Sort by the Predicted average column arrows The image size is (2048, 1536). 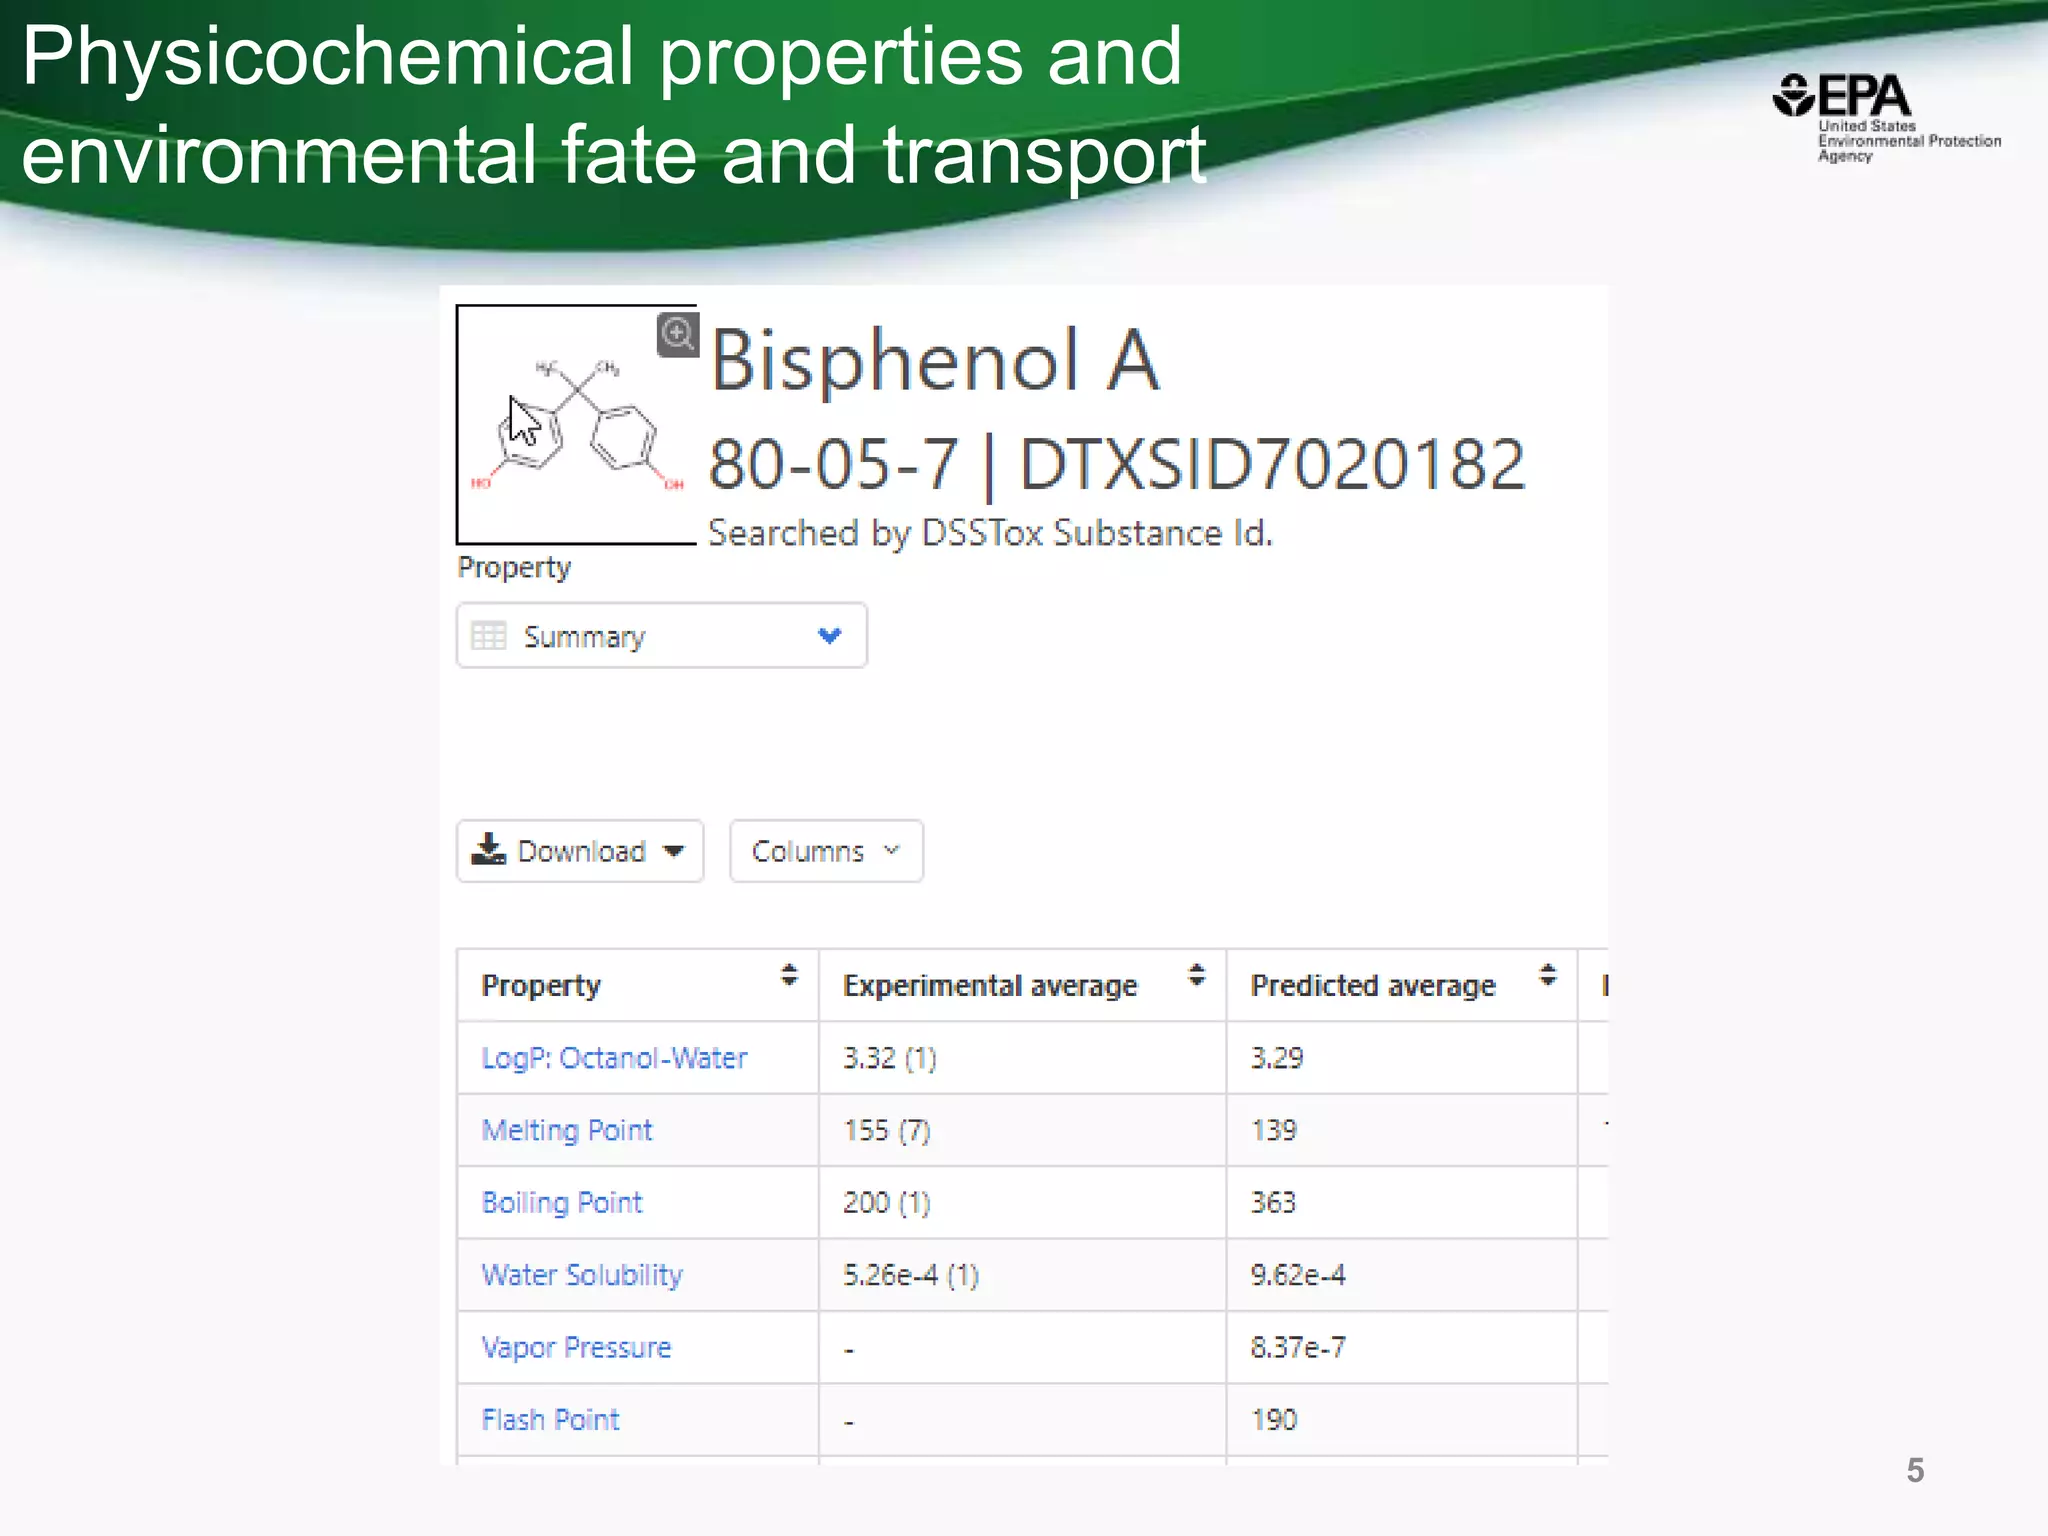pyautogui.click(x=1548, y=975)
